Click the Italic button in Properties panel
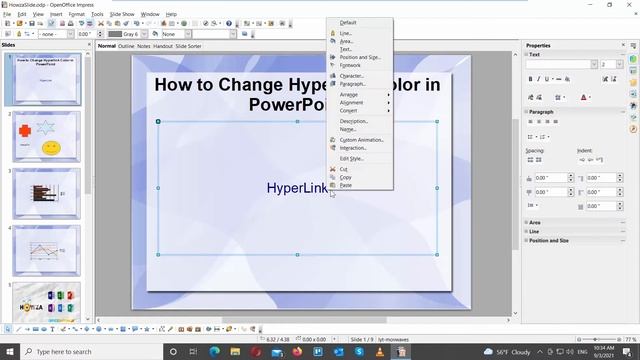 (x=538, y=79)
